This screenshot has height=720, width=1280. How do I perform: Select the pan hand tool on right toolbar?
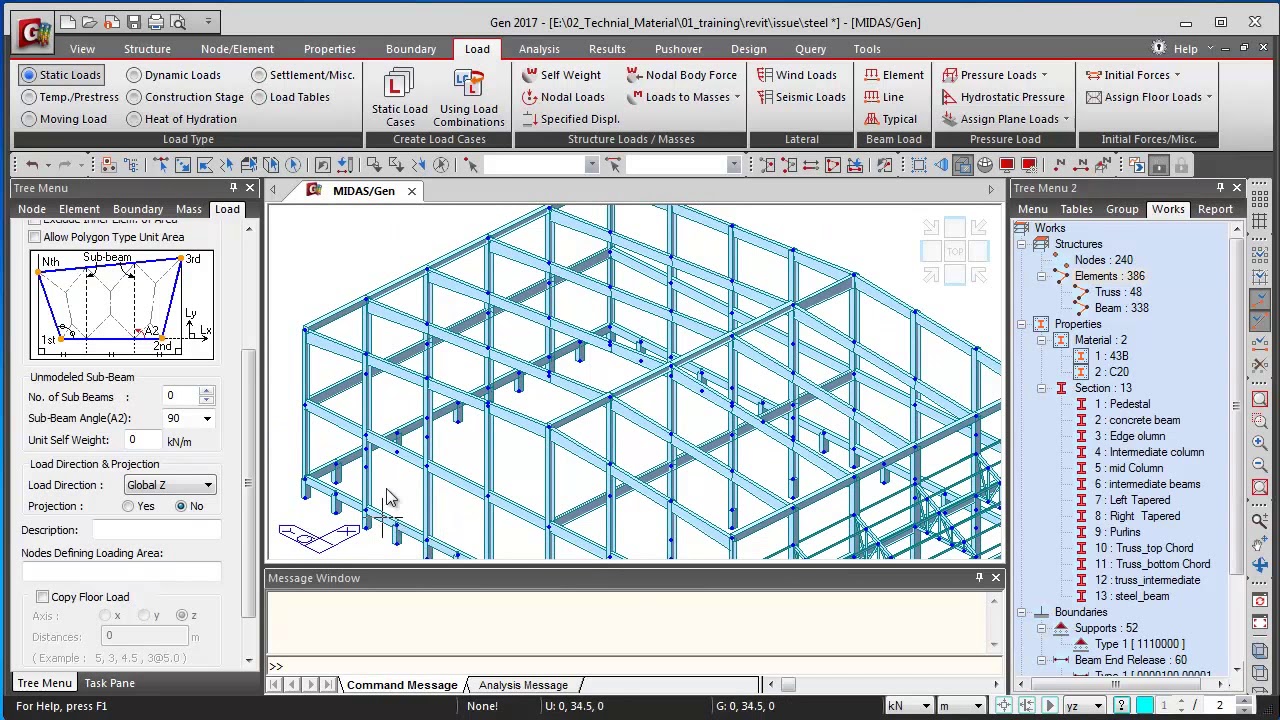pyautogui.click(x=1260, y=543)
